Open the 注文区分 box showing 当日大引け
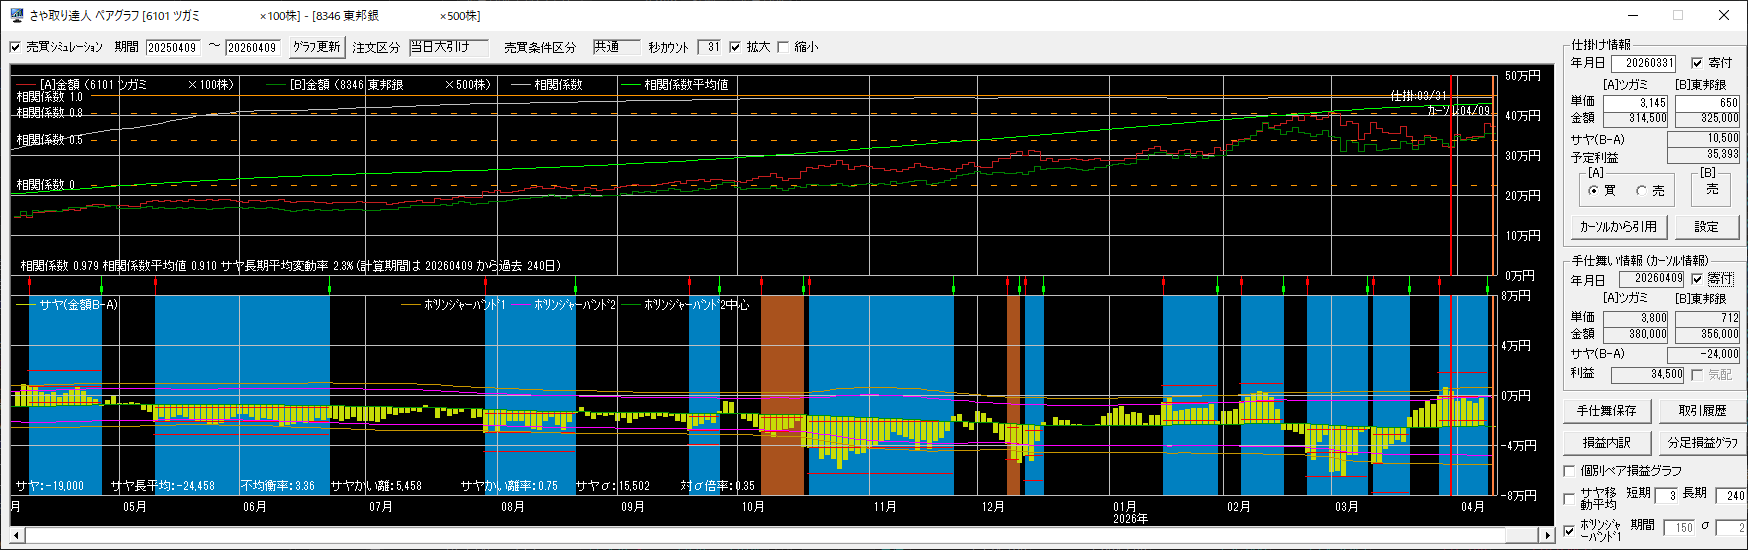 [x=448, y=47]
